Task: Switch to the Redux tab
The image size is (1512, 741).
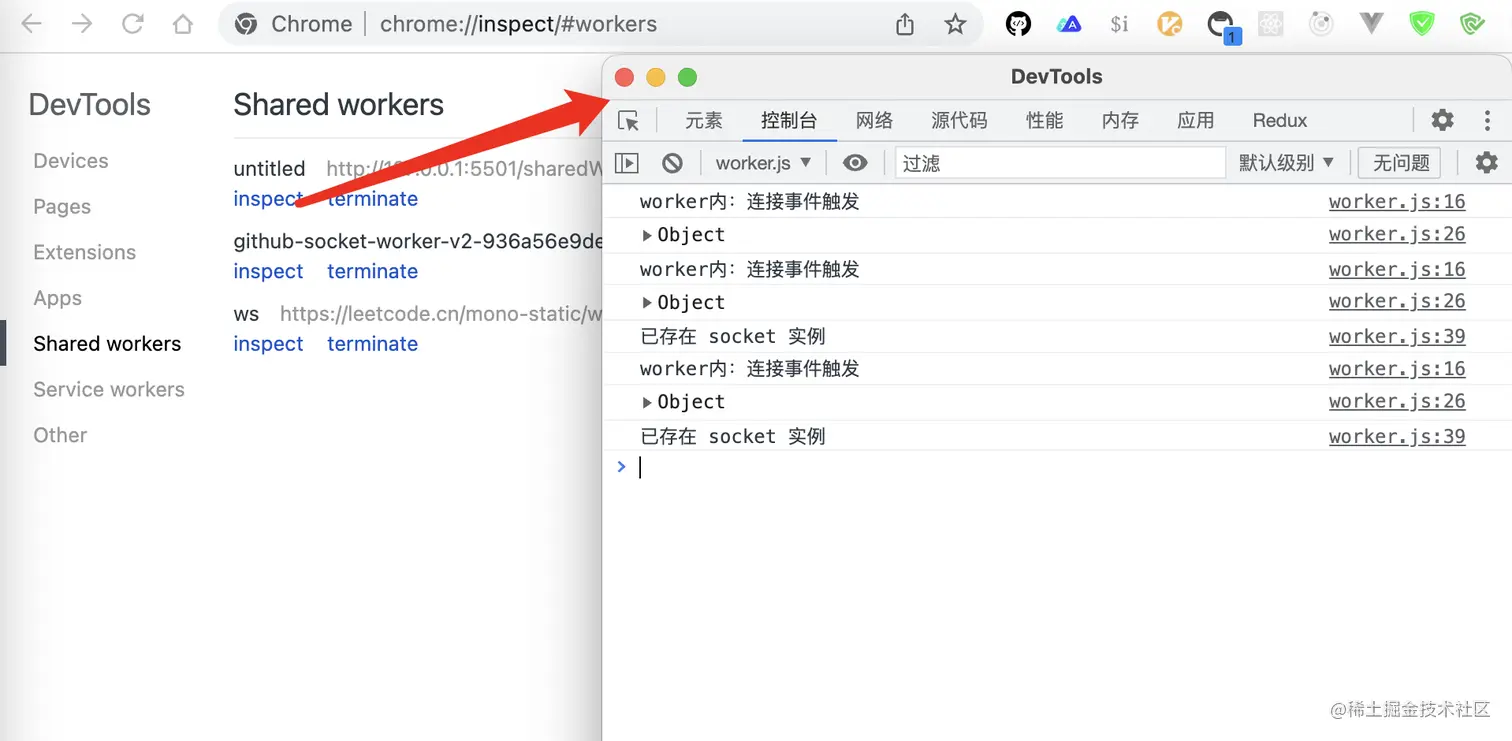Action: pyautogui.click(x=1280, y=120)
